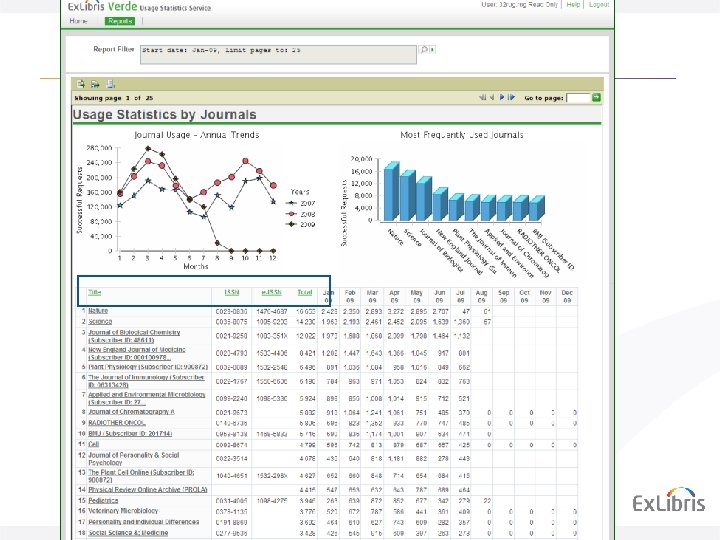Click the green go-to-page arrow button
Image resolution: width=720 pixels, height=540 pixels.
click(596, 97)
